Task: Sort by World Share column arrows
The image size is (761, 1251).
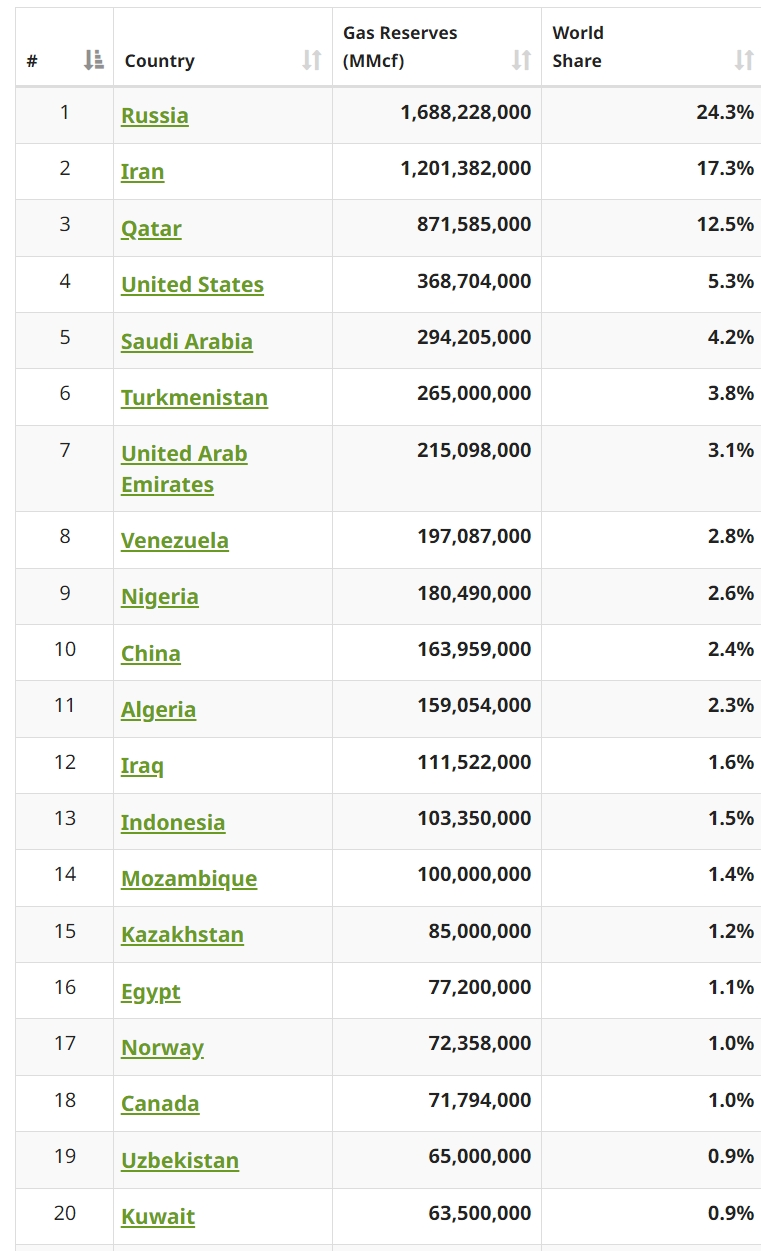Action: [743, 61]
